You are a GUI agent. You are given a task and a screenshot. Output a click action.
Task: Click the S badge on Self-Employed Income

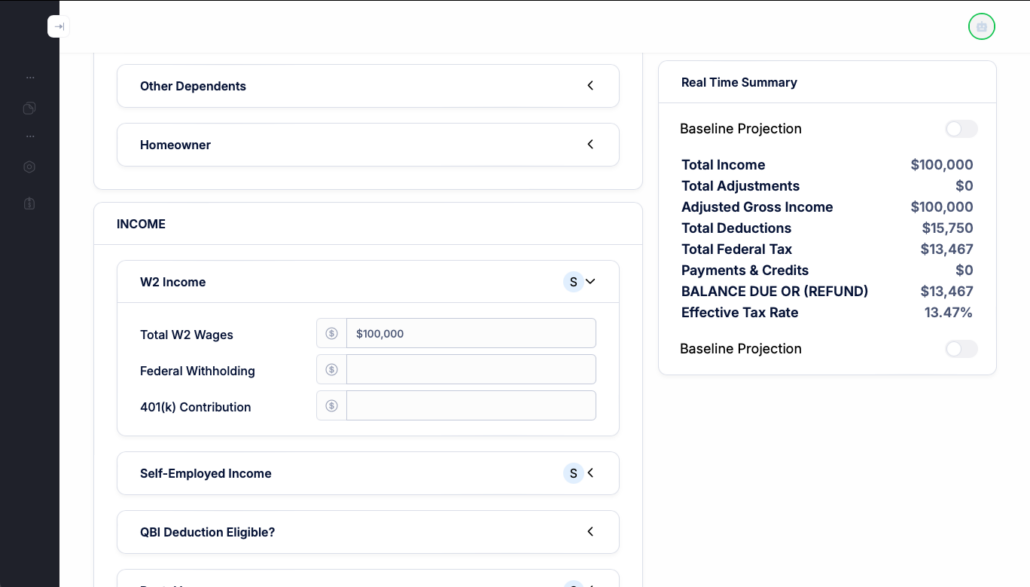pyautogui.click(x=573, y=473)
